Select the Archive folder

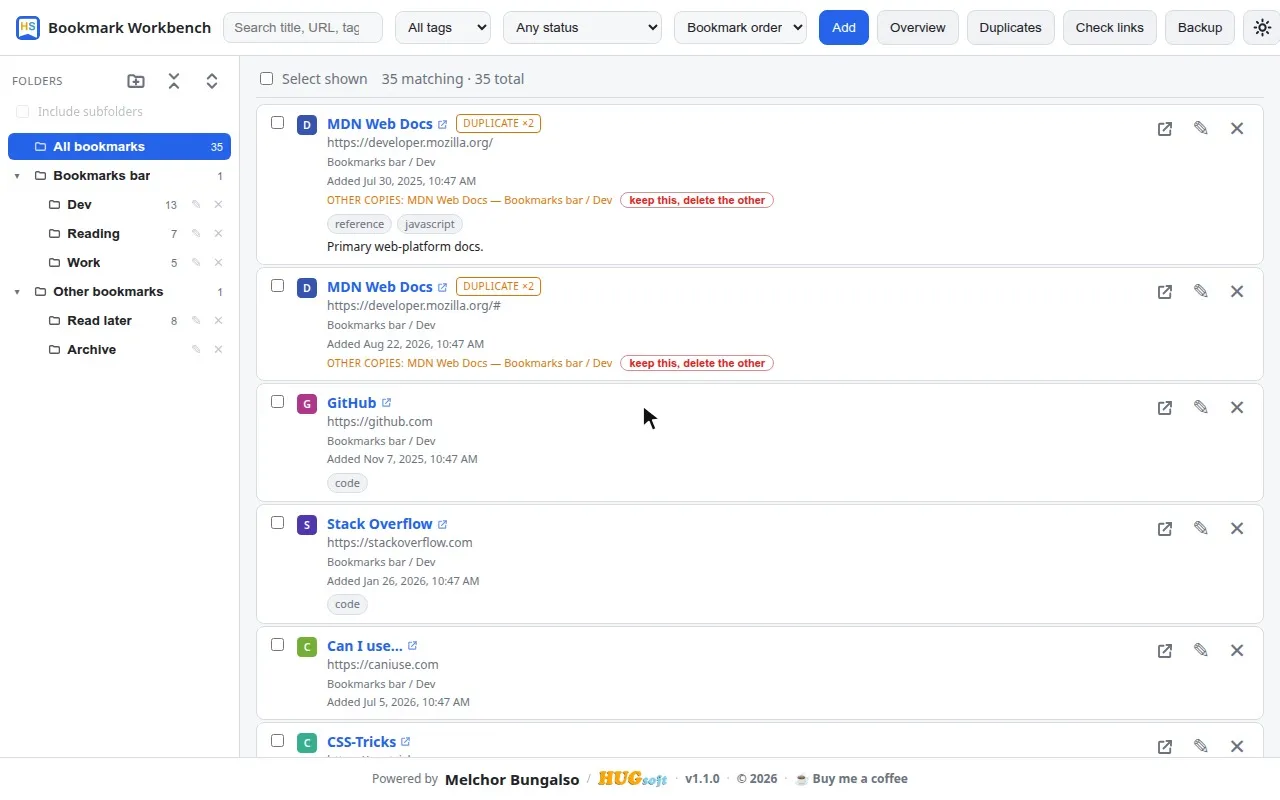coord(91,350)
